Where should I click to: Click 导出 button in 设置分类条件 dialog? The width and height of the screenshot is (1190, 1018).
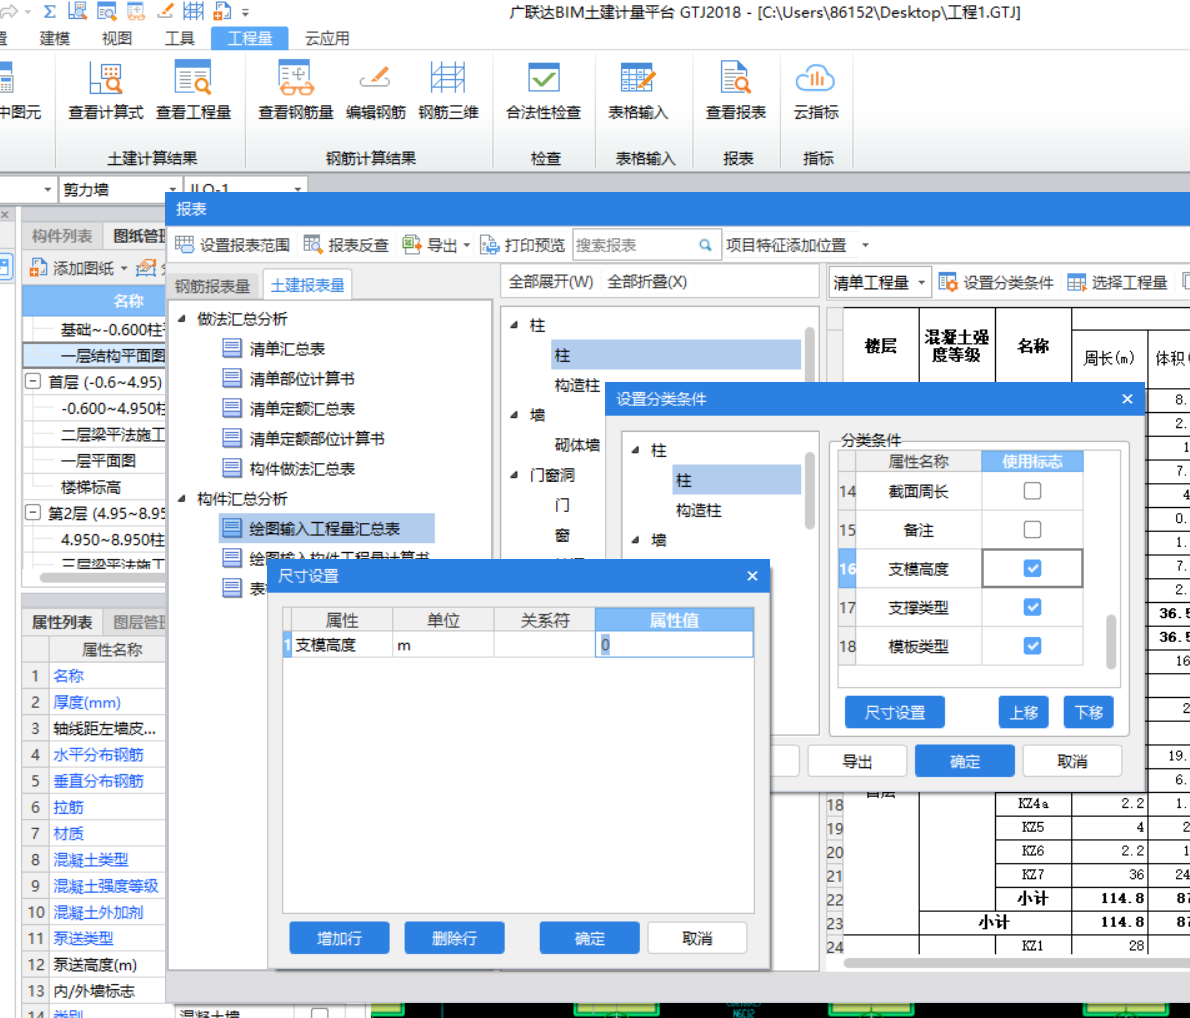coord(858,761)
